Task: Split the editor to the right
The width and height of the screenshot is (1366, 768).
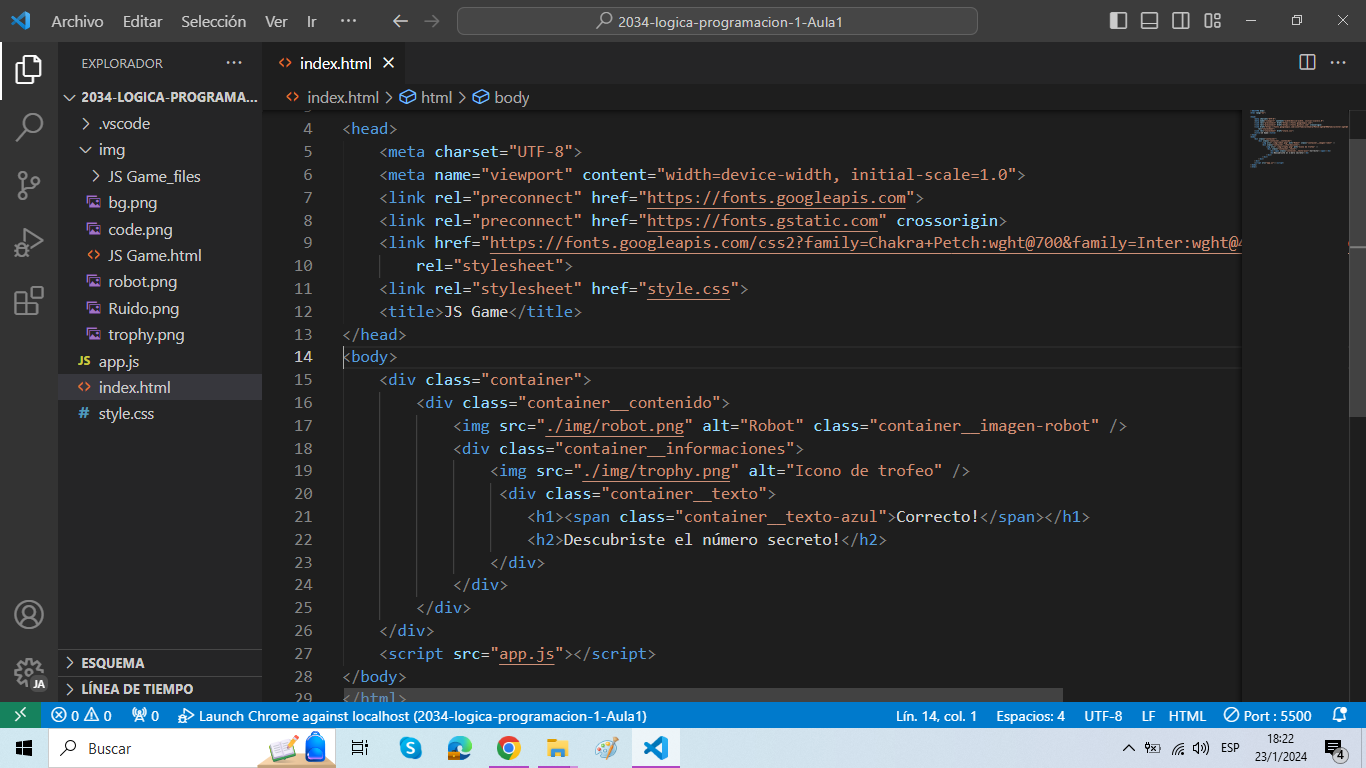Action: point(1307,62)
